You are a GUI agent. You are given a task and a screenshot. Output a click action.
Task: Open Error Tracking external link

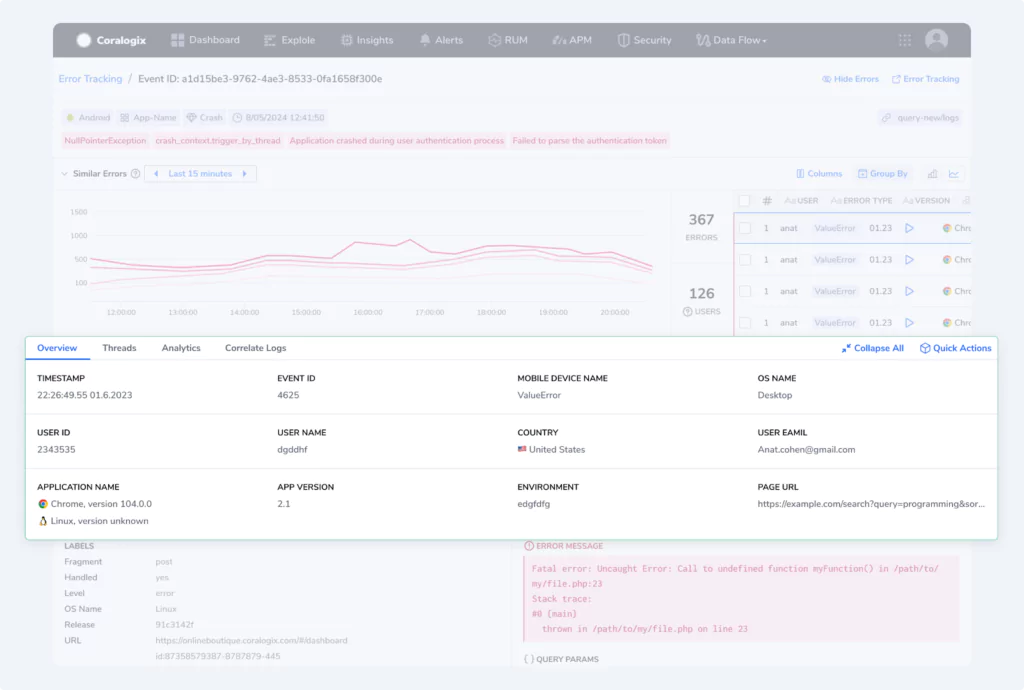click(925, 79)
